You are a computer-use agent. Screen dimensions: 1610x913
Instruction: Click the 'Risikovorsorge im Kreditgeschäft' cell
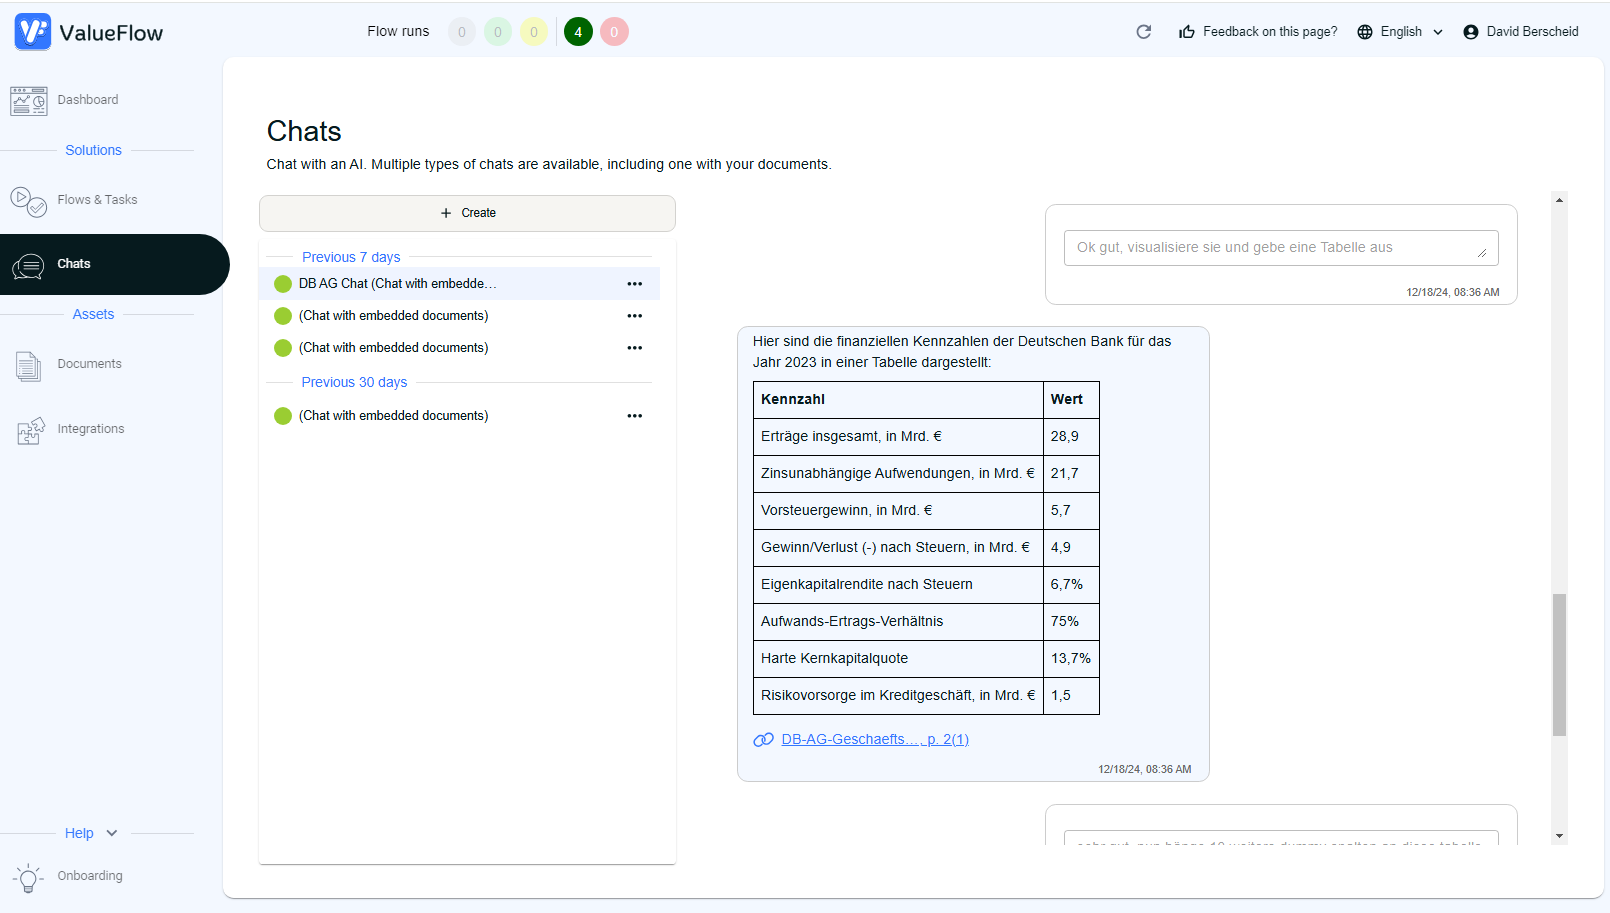[x=898, y=696]
